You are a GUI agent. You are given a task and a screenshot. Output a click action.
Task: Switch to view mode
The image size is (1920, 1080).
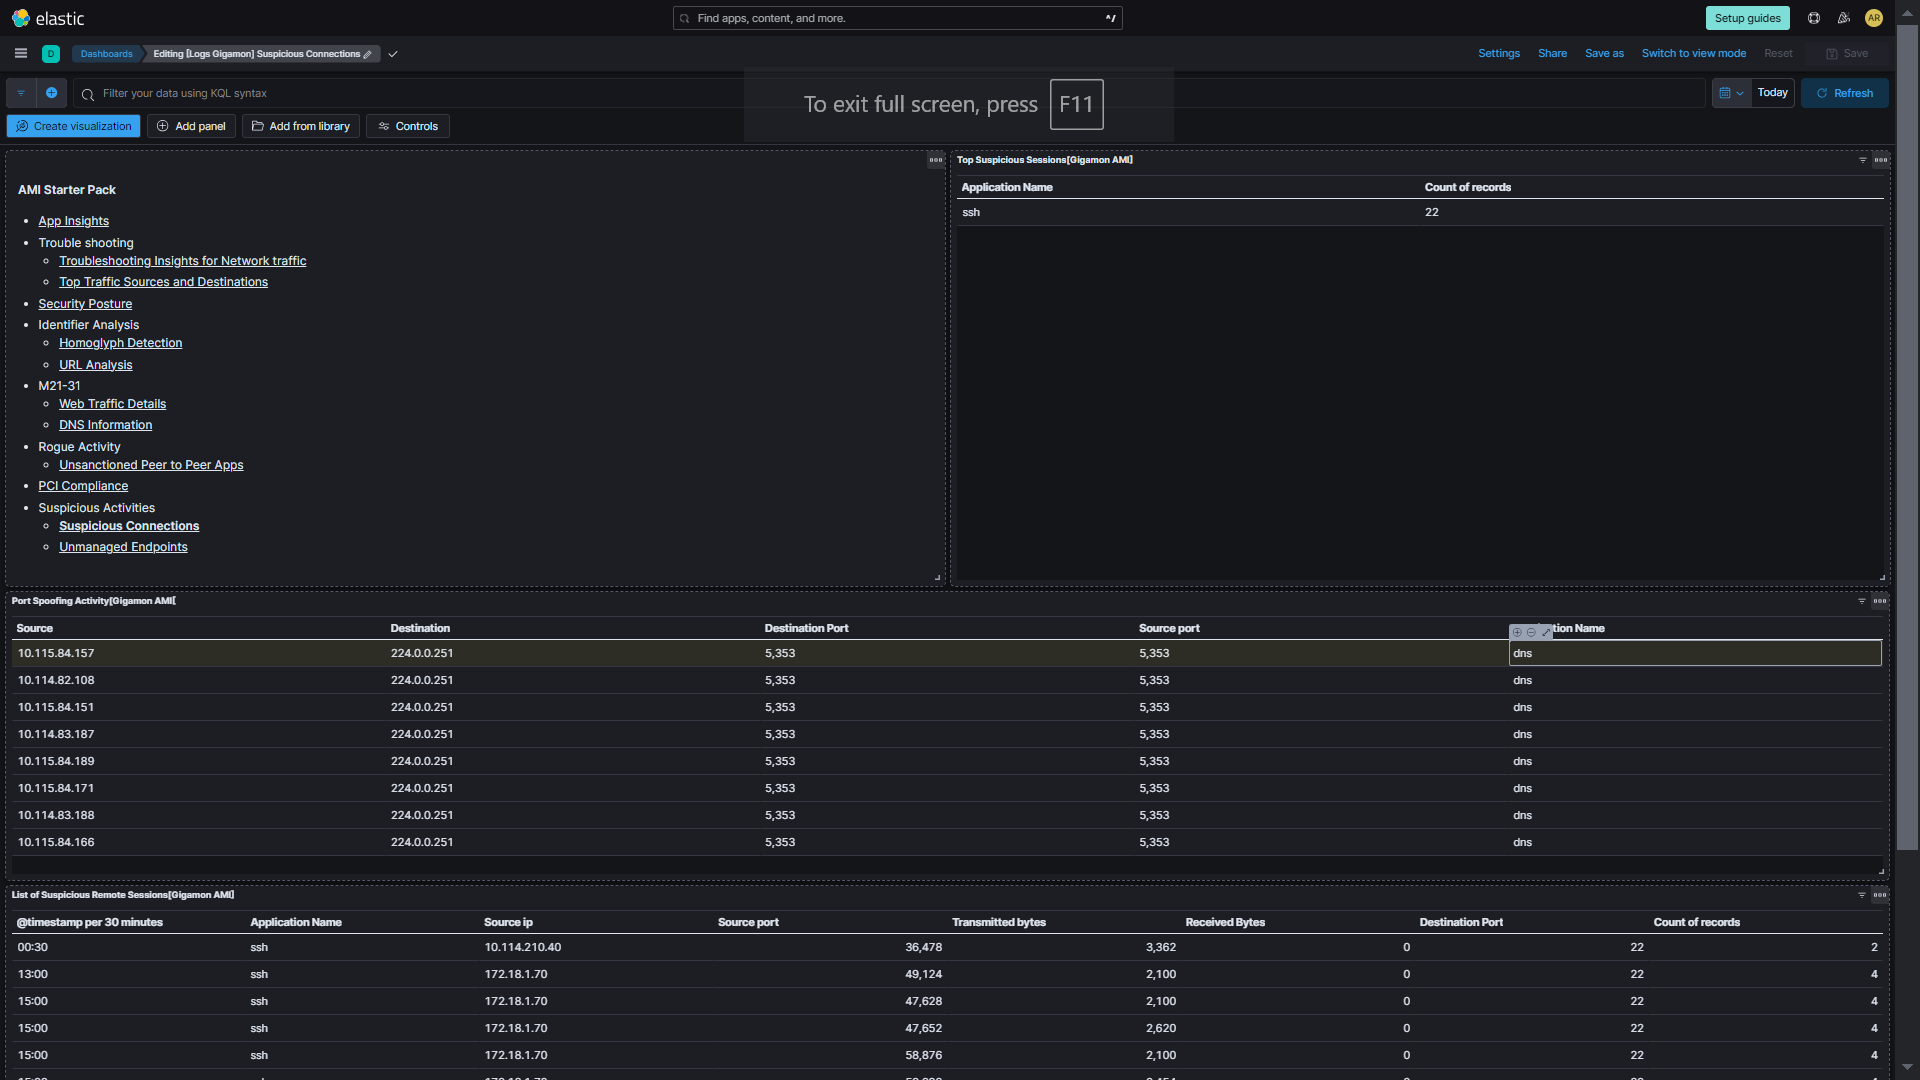coord(1693,53)
